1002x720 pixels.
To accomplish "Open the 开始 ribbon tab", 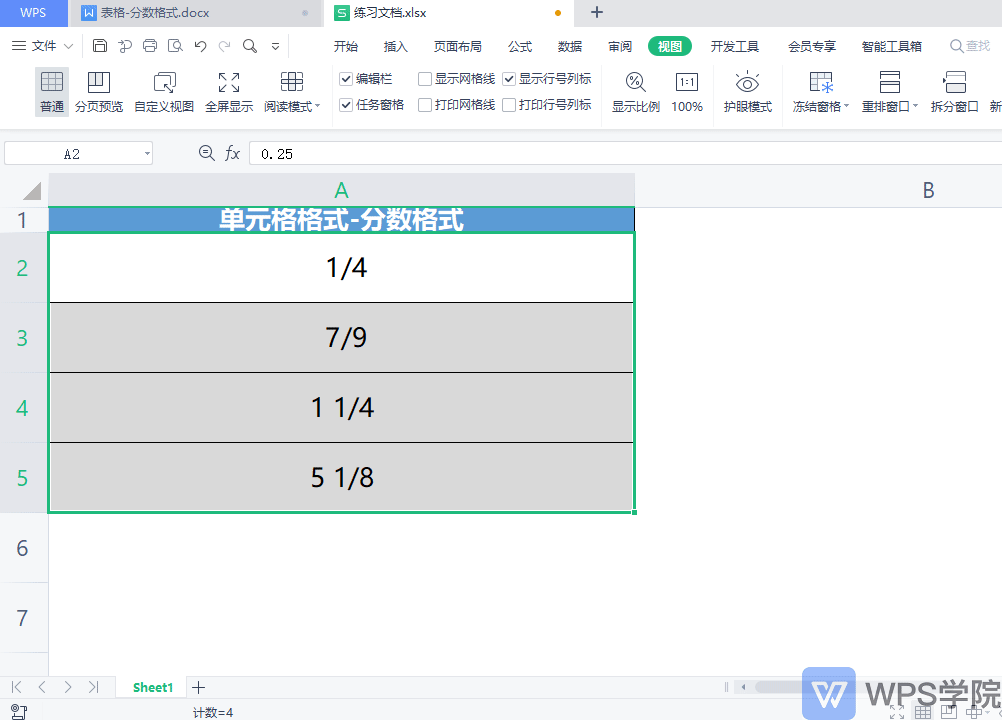I will 346,46.
